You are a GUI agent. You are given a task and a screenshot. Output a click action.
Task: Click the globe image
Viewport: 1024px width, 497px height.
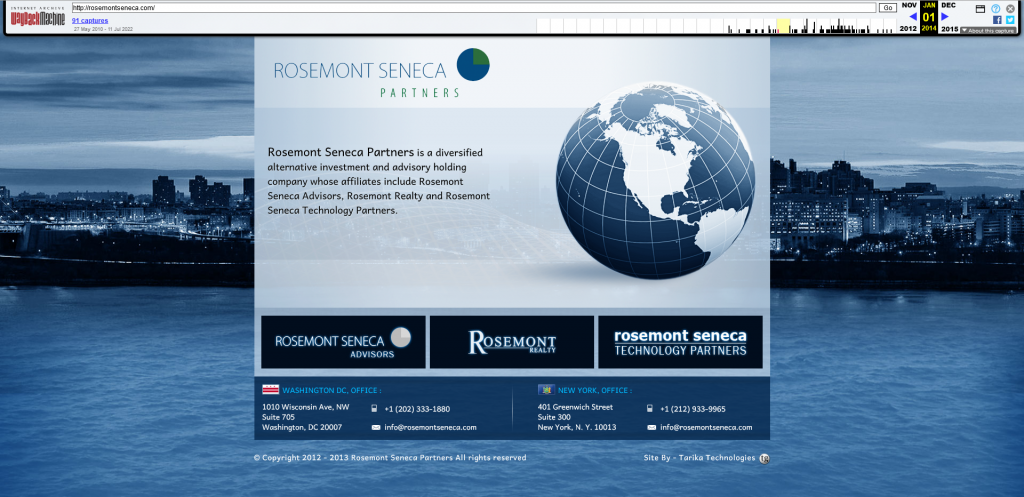coord(656,181)
